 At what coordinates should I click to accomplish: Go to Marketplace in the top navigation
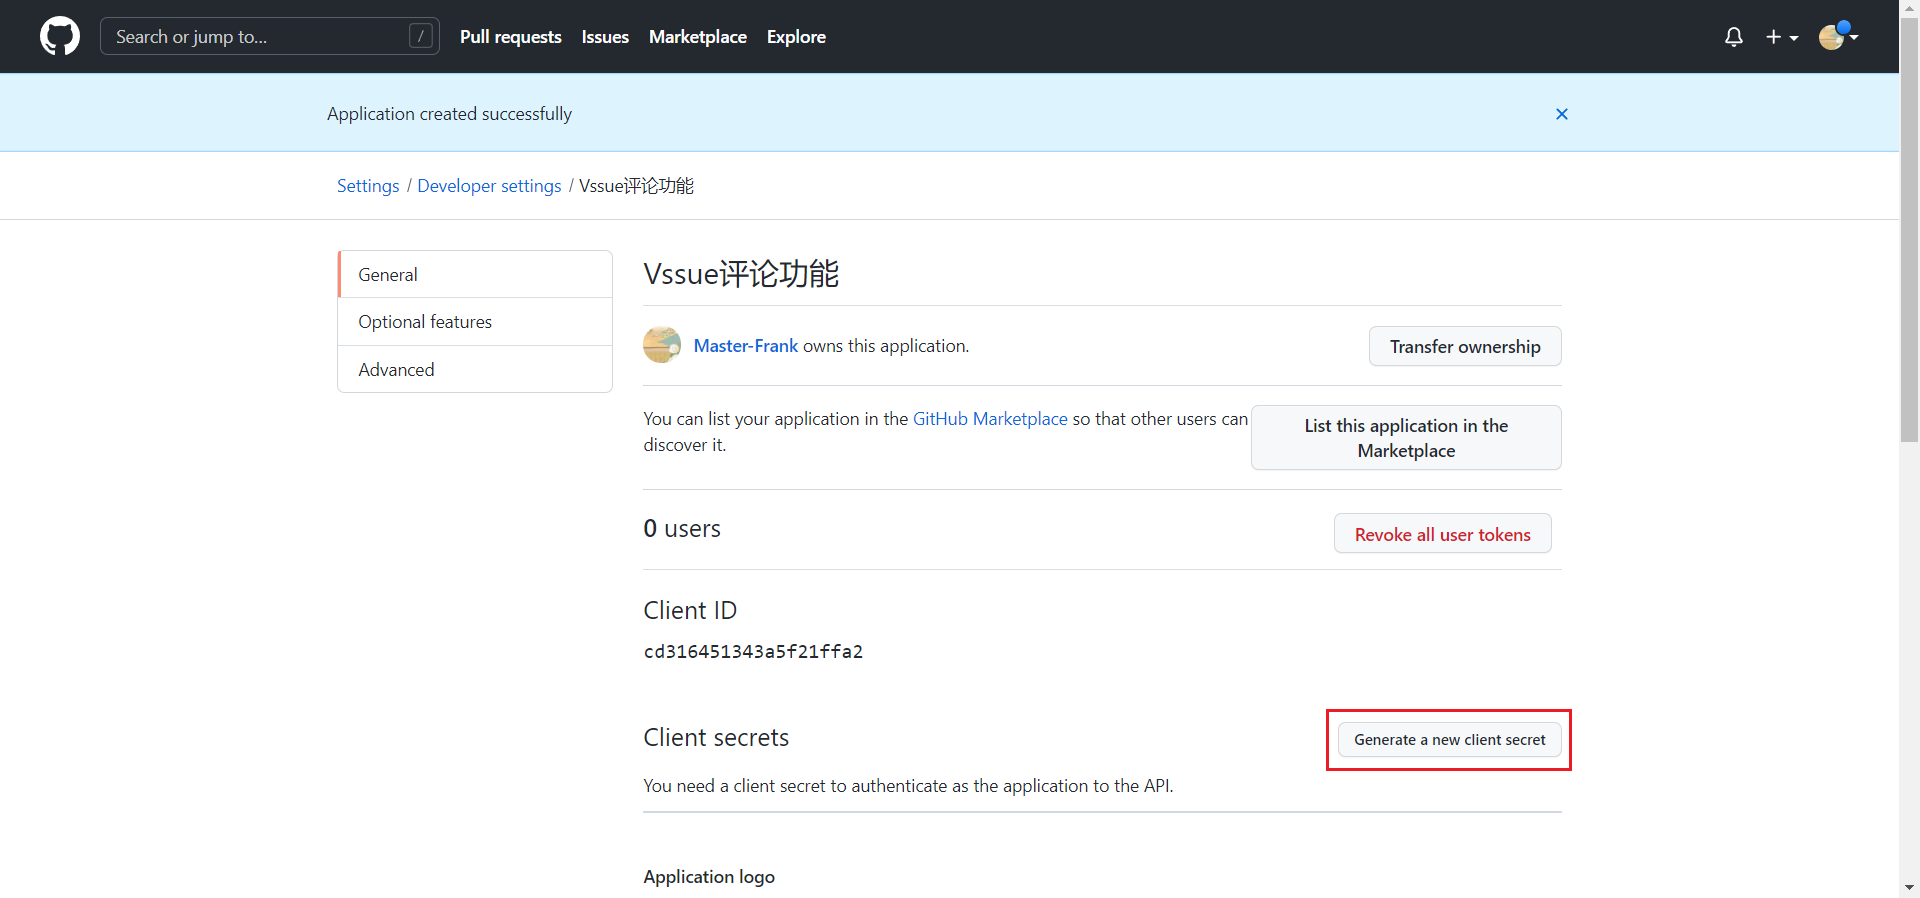(x=698, y=37)
